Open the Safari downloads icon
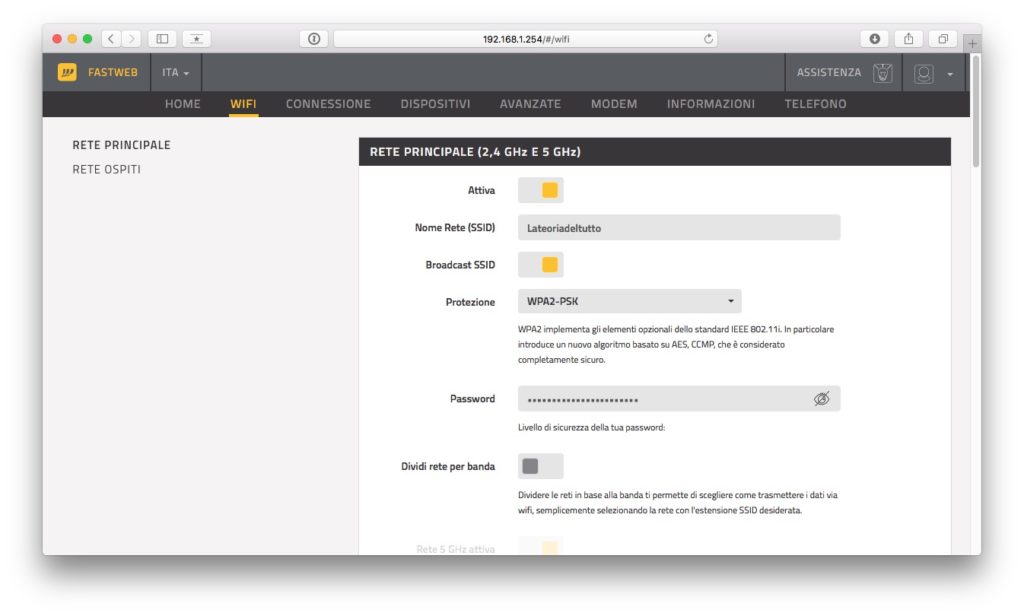Screen dimensions: 1024x616 874,38
